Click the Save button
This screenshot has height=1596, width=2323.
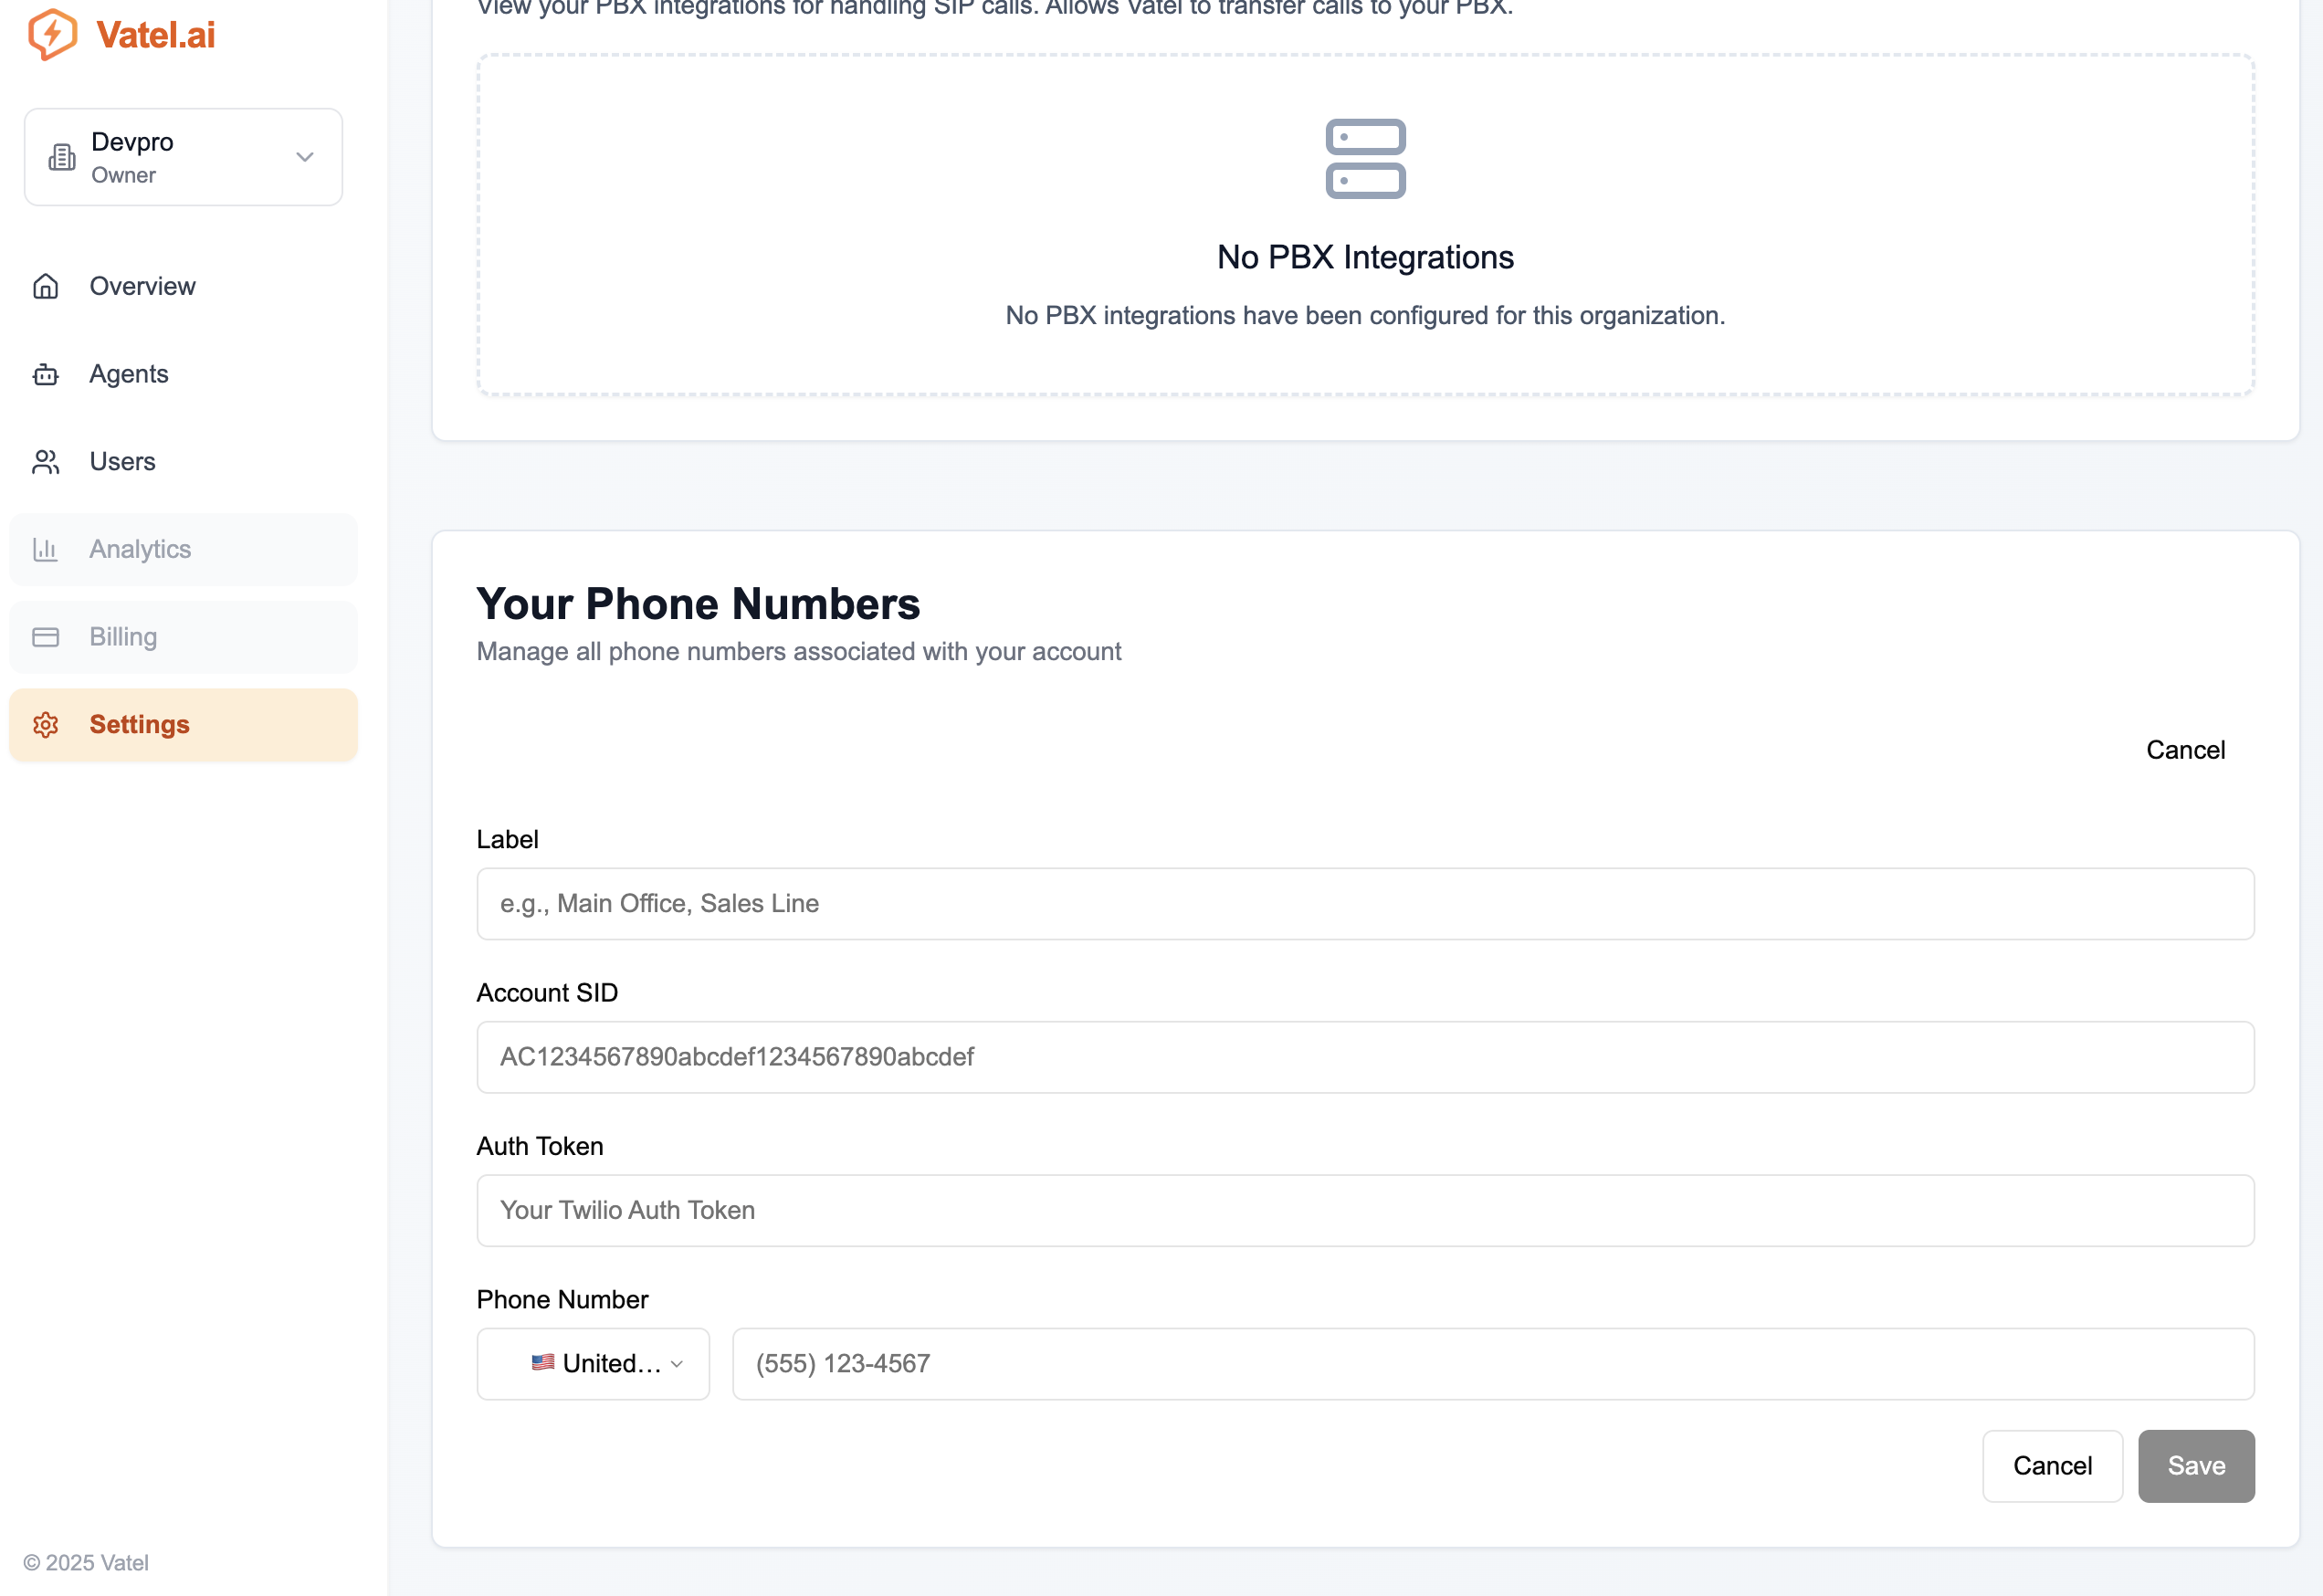(2195, 1465)
